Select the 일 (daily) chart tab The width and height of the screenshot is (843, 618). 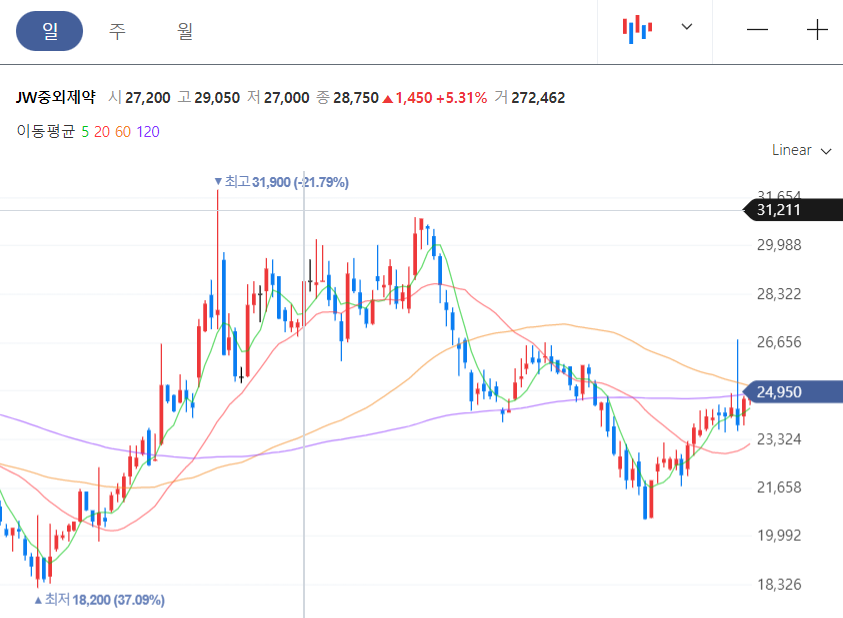tap(49, 31)
